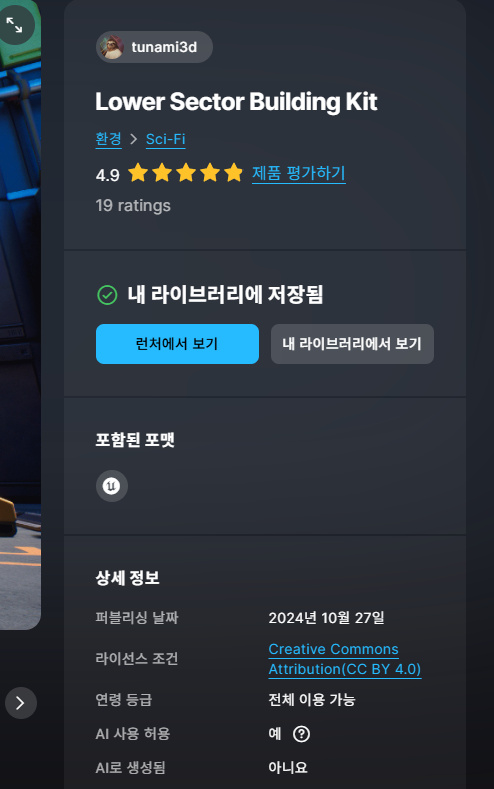Viewport: 494px width, 789px height.
Task: Click the third rating star
Action: tap(186, 173)
